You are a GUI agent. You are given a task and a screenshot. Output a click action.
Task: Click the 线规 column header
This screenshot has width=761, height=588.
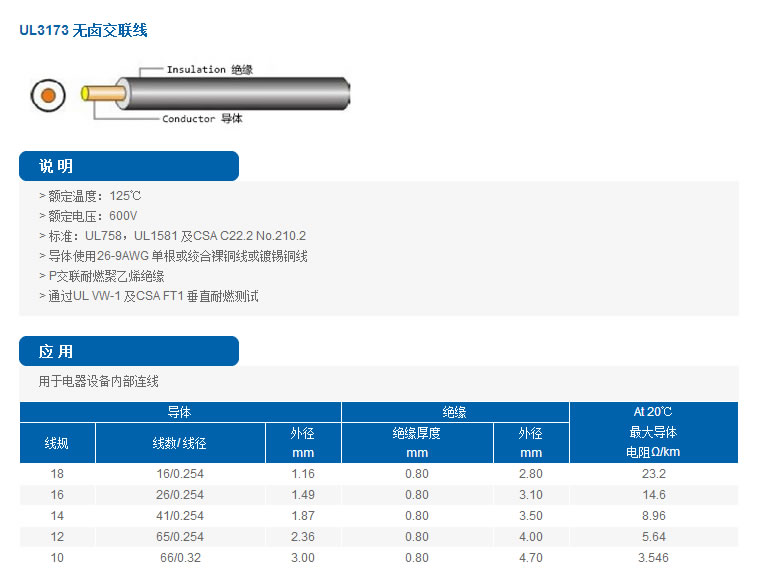(57, 443)
